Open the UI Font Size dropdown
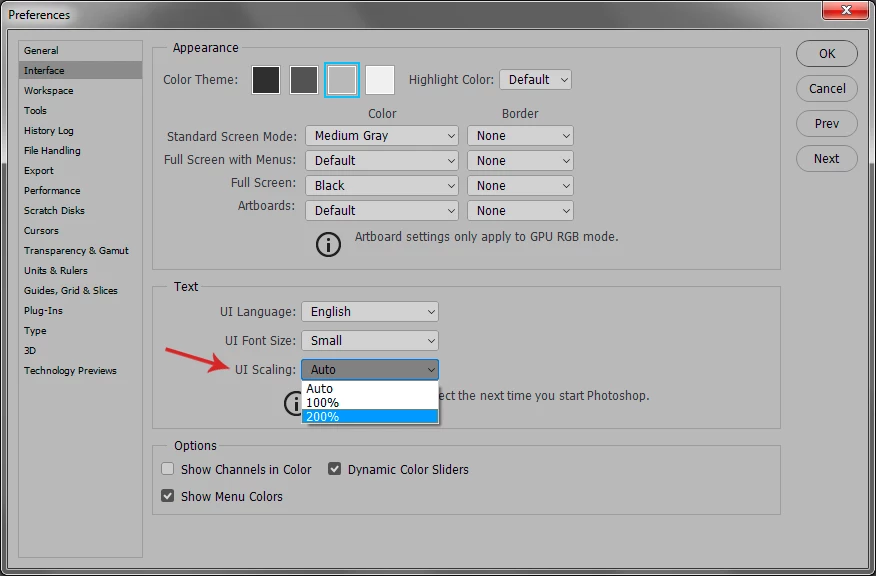The width and height of the screenshot is (876, 576). click(370, 341)
